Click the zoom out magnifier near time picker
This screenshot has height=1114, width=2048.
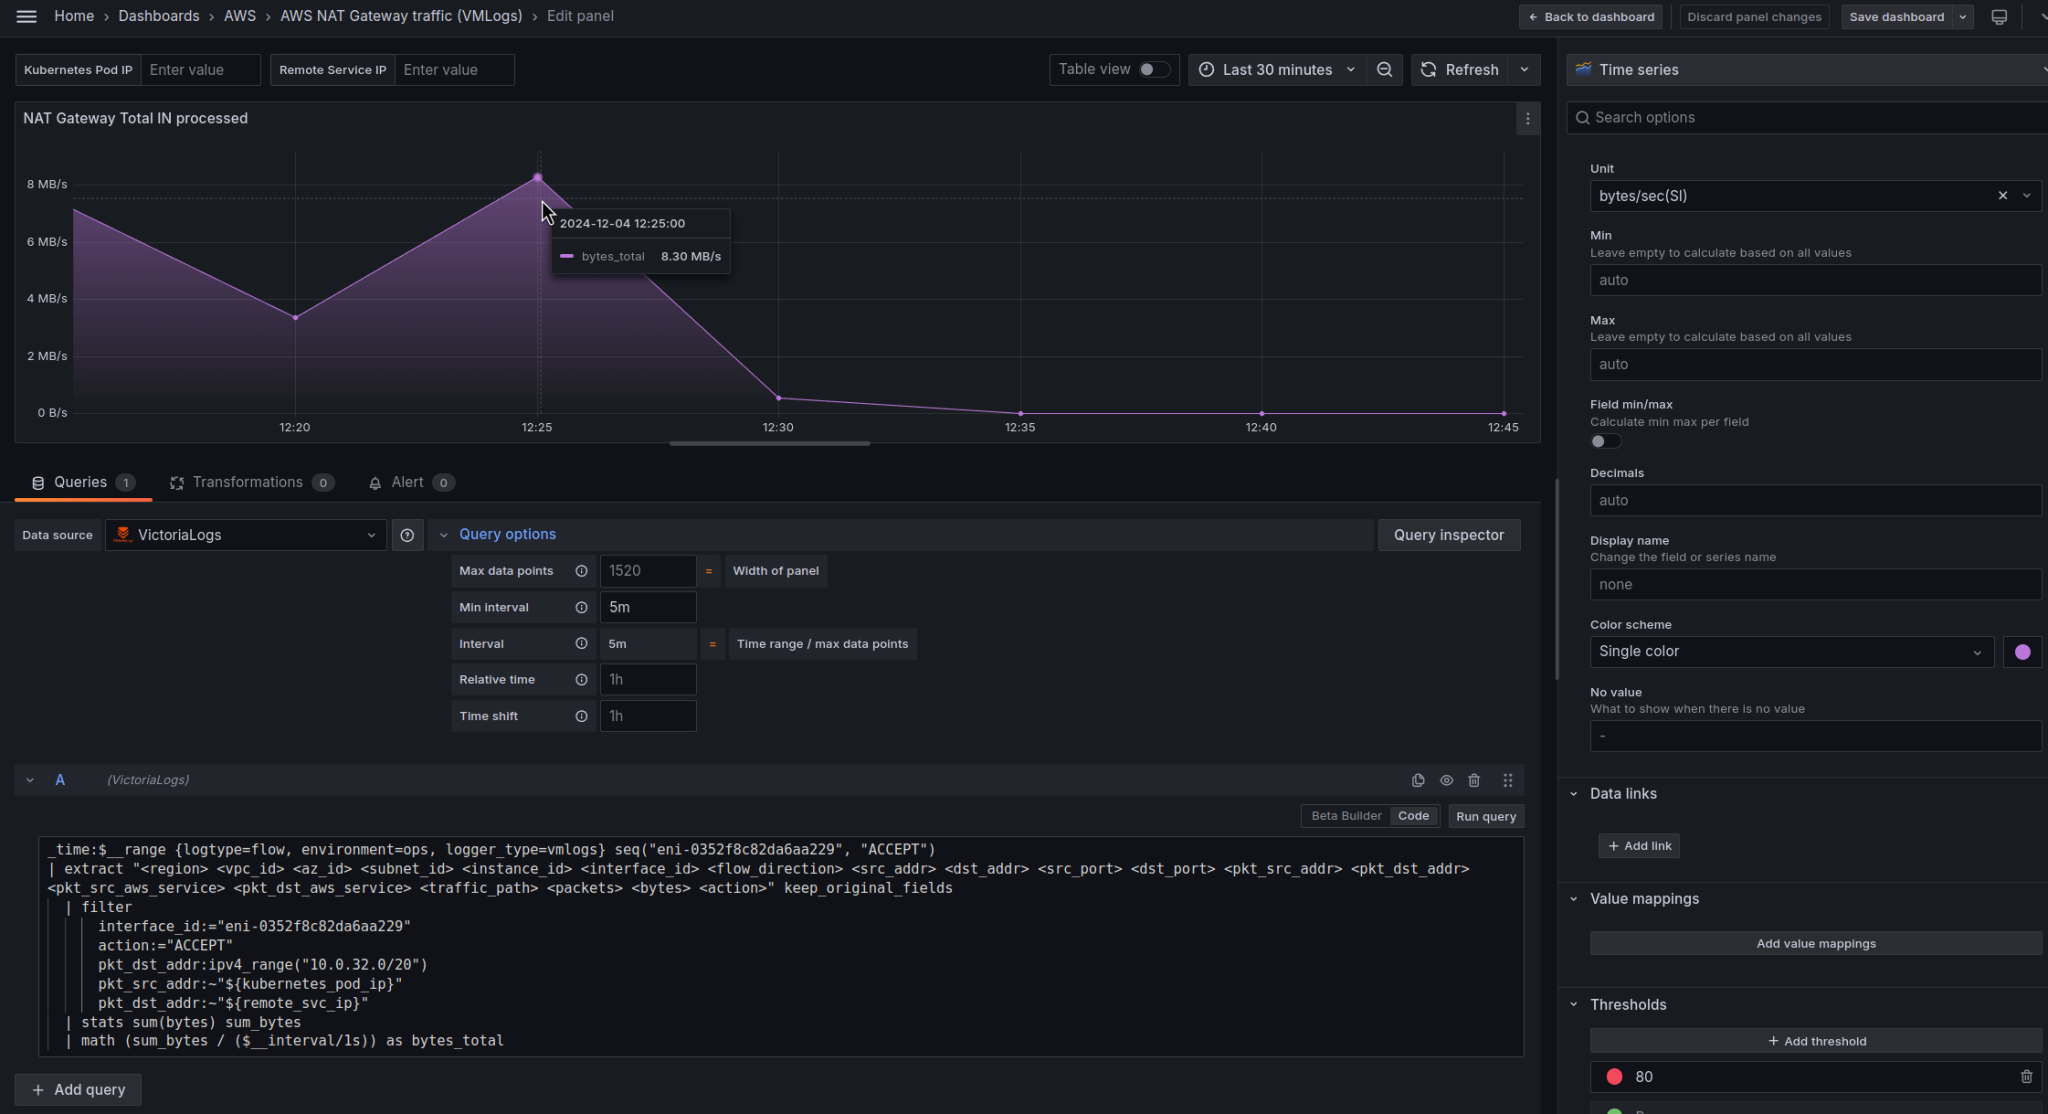(x=1385, y=69)
